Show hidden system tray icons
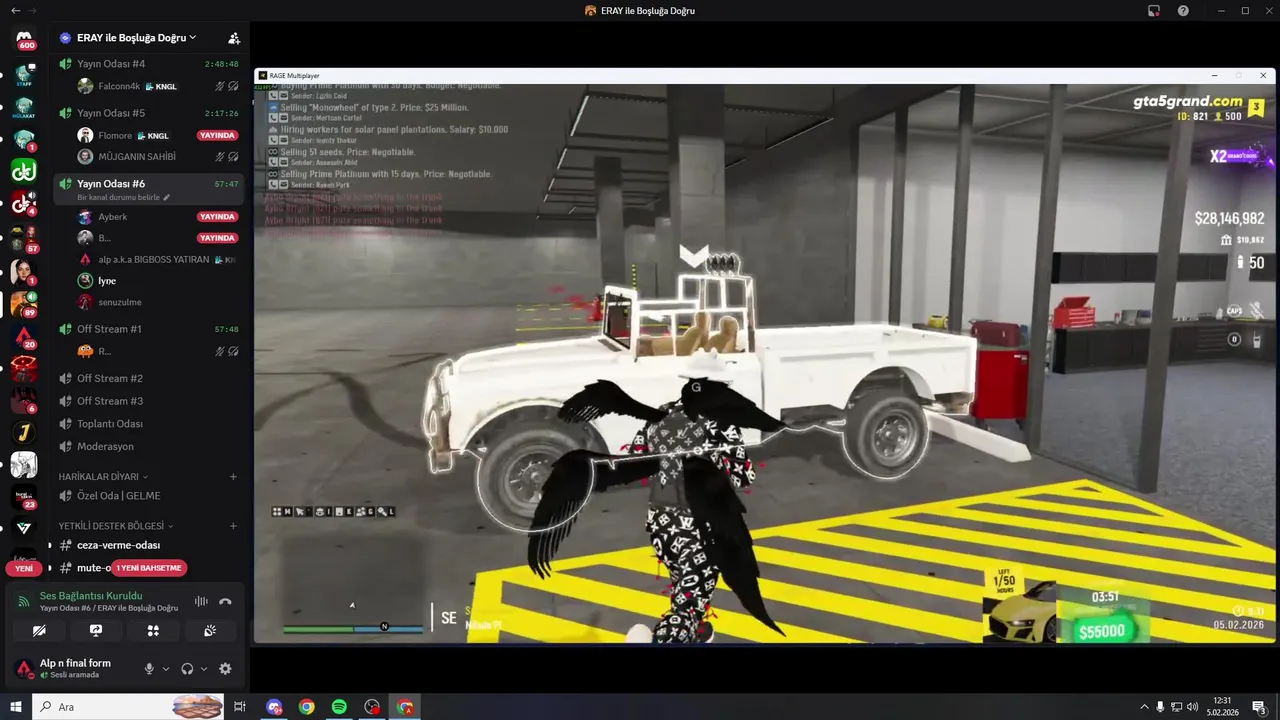 [1144, 707]
